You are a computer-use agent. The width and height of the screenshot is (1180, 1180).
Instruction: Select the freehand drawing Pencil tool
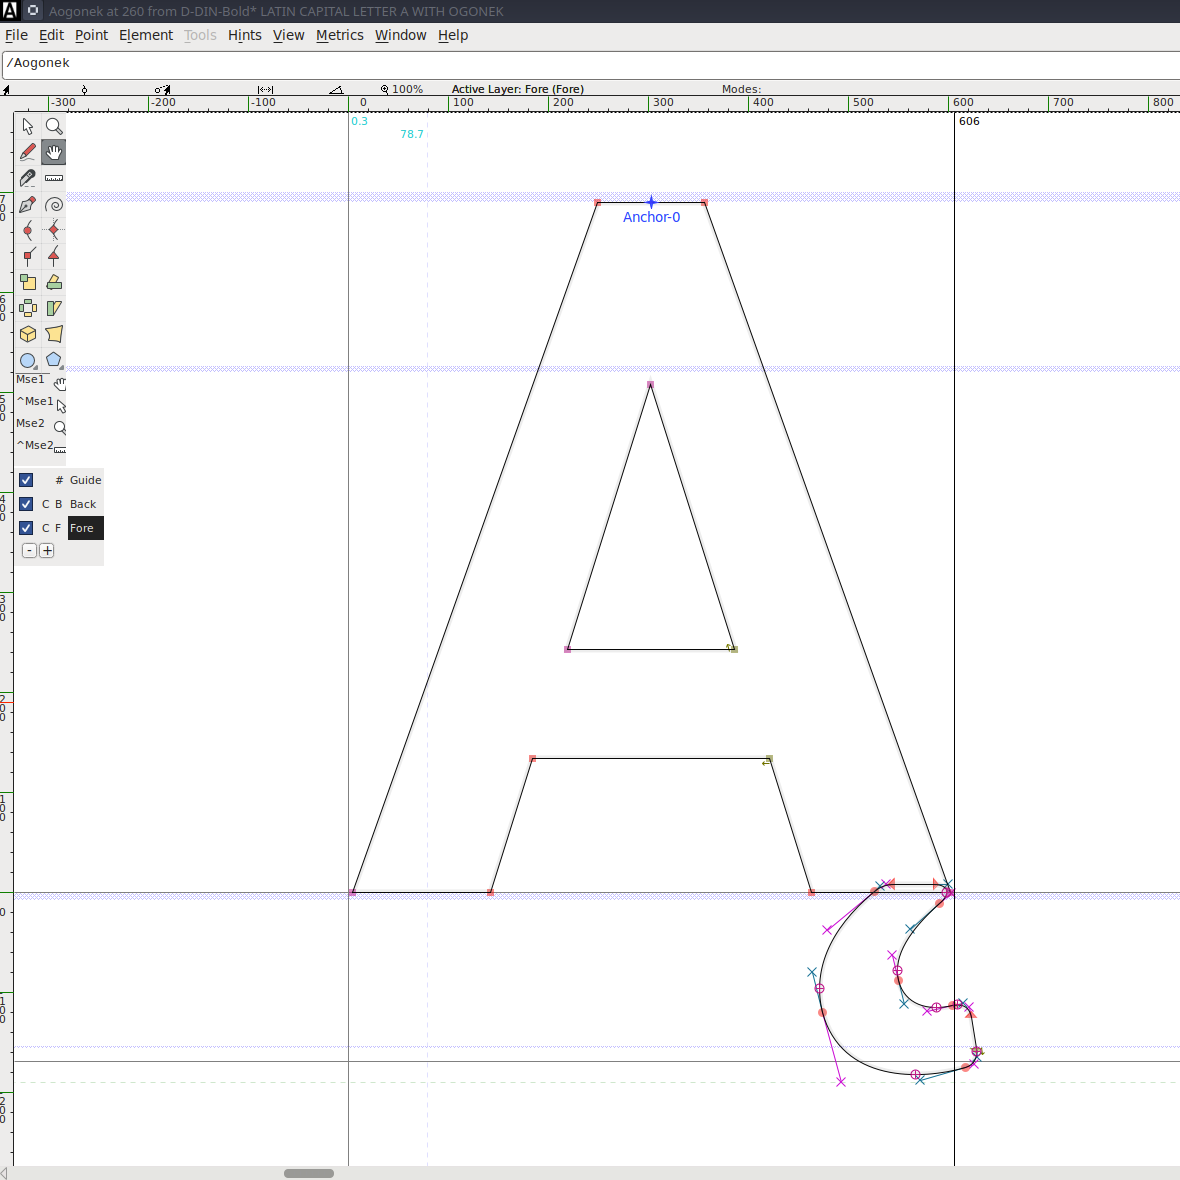(28, 152)
